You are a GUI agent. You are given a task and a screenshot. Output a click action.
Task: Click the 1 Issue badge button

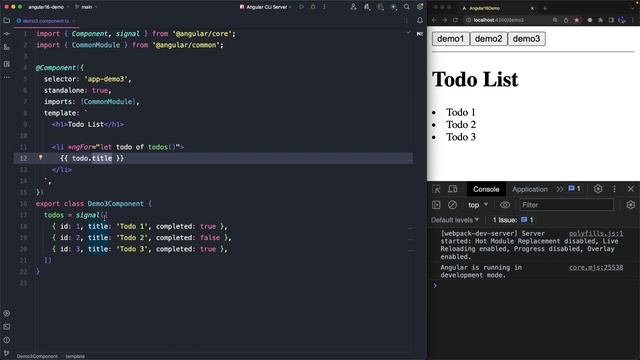[513, 220]
